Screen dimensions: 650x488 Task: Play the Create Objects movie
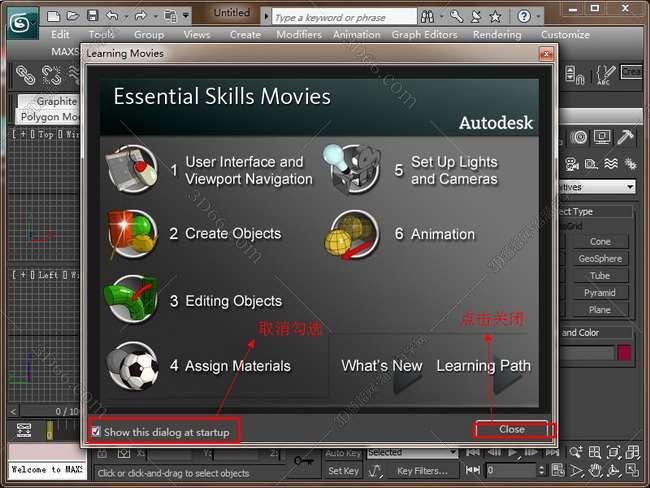tap(132, 234)
